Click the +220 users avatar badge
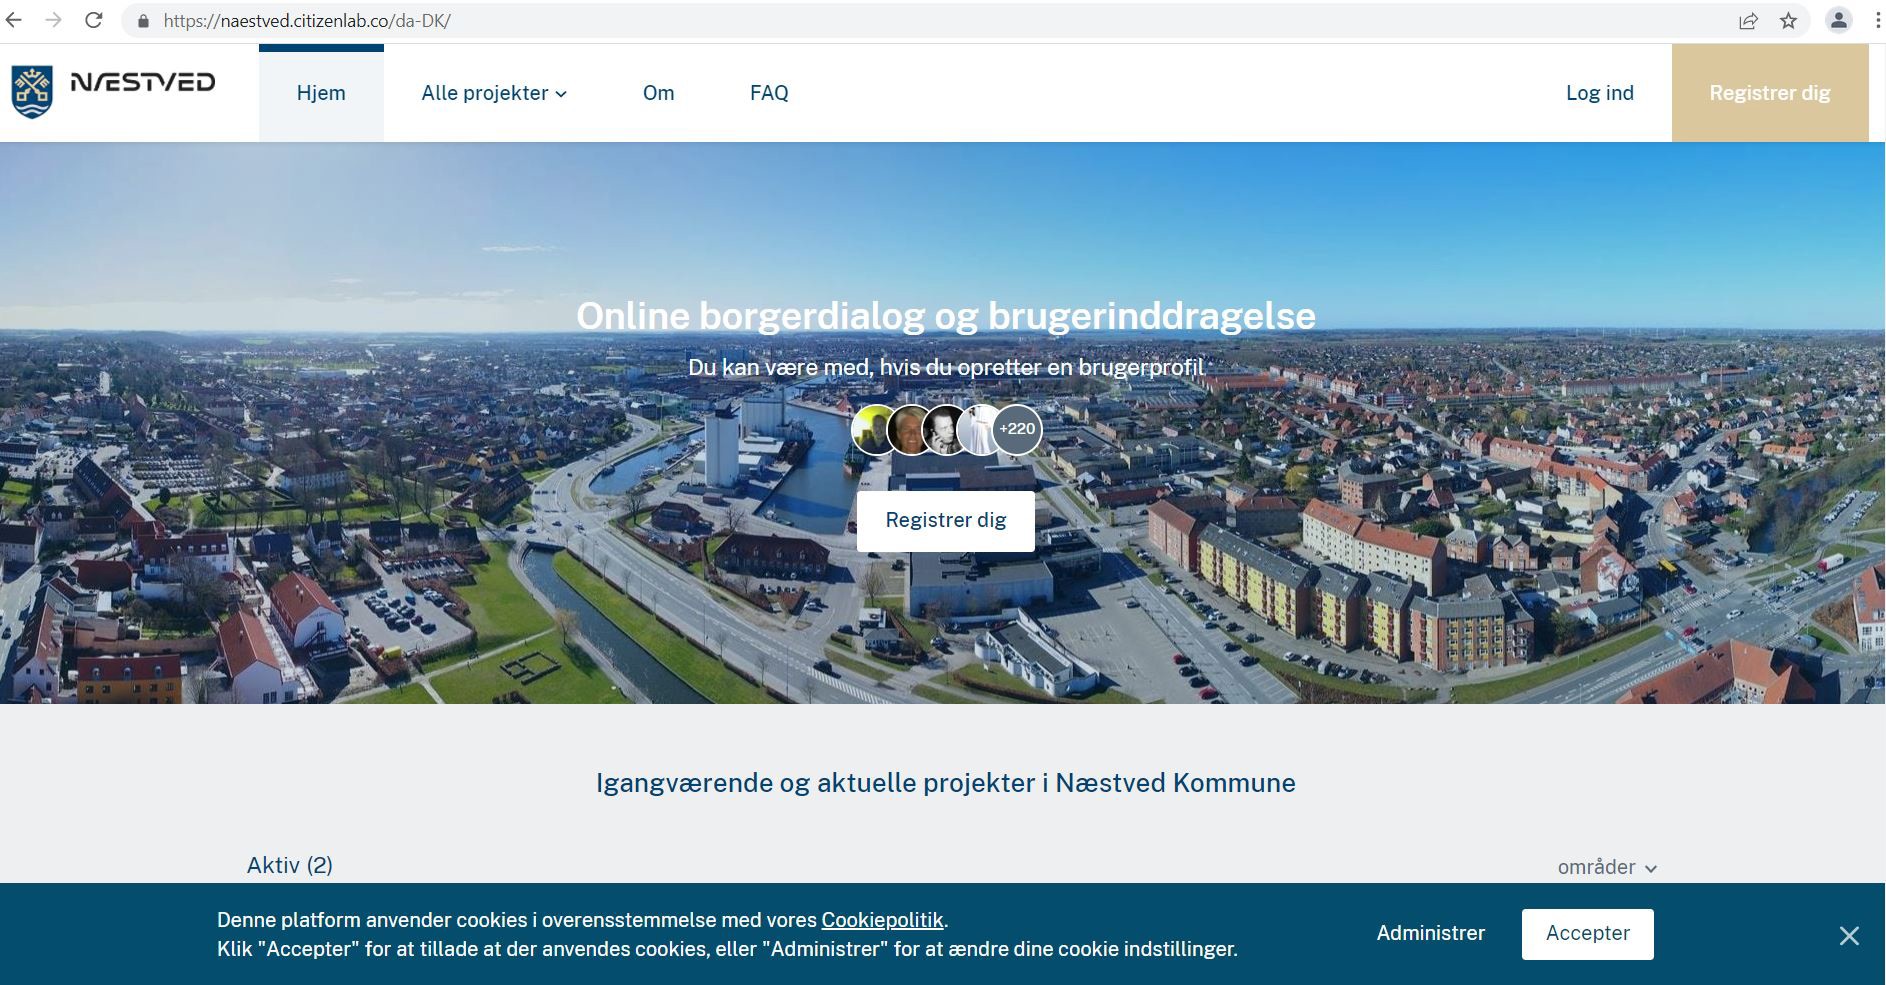 1017,429
